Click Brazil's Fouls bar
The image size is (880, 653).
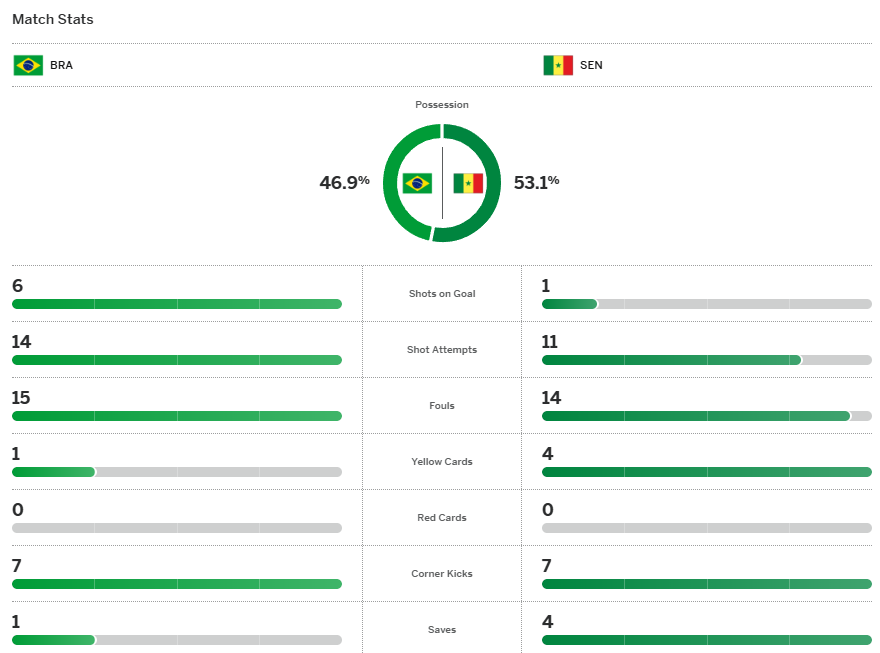pos(177,416)
